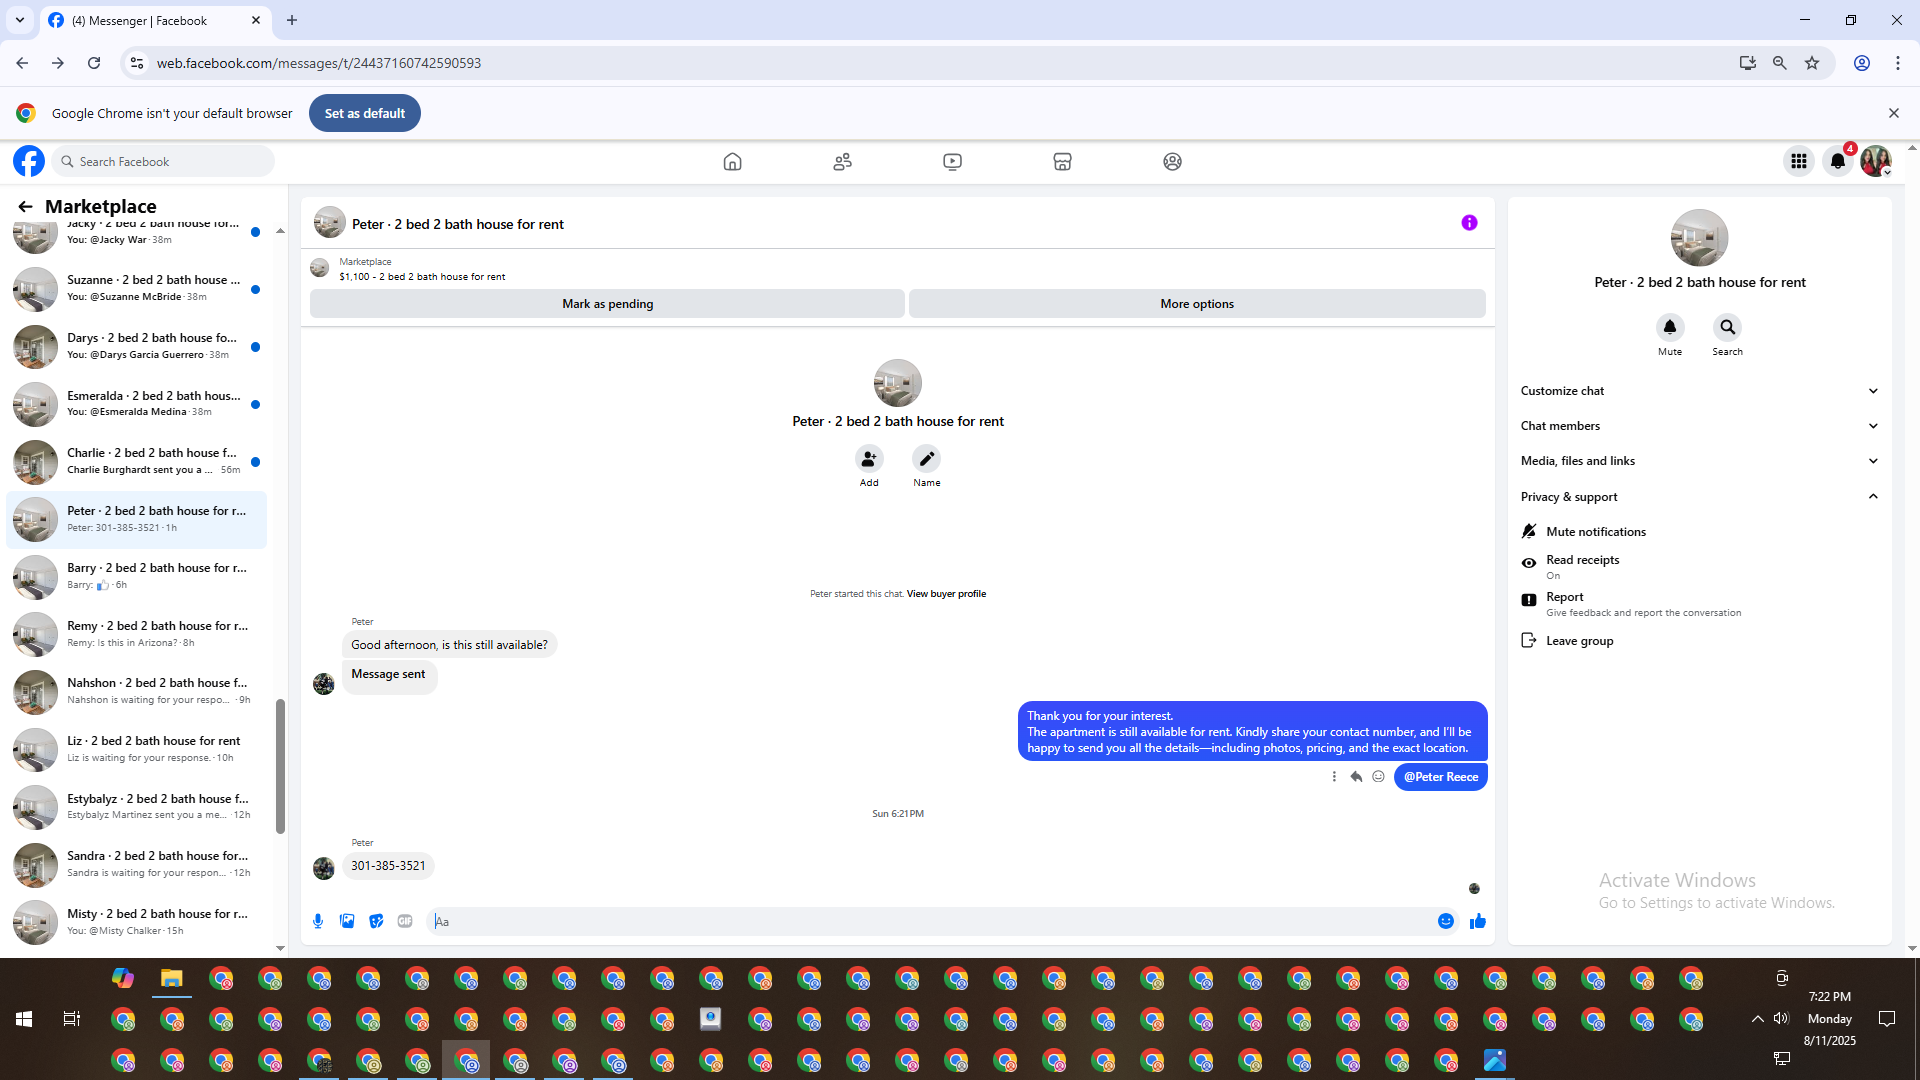The image size is (1920, 1080).
Task: Click the Add people icon
Action: click(869, 459)
